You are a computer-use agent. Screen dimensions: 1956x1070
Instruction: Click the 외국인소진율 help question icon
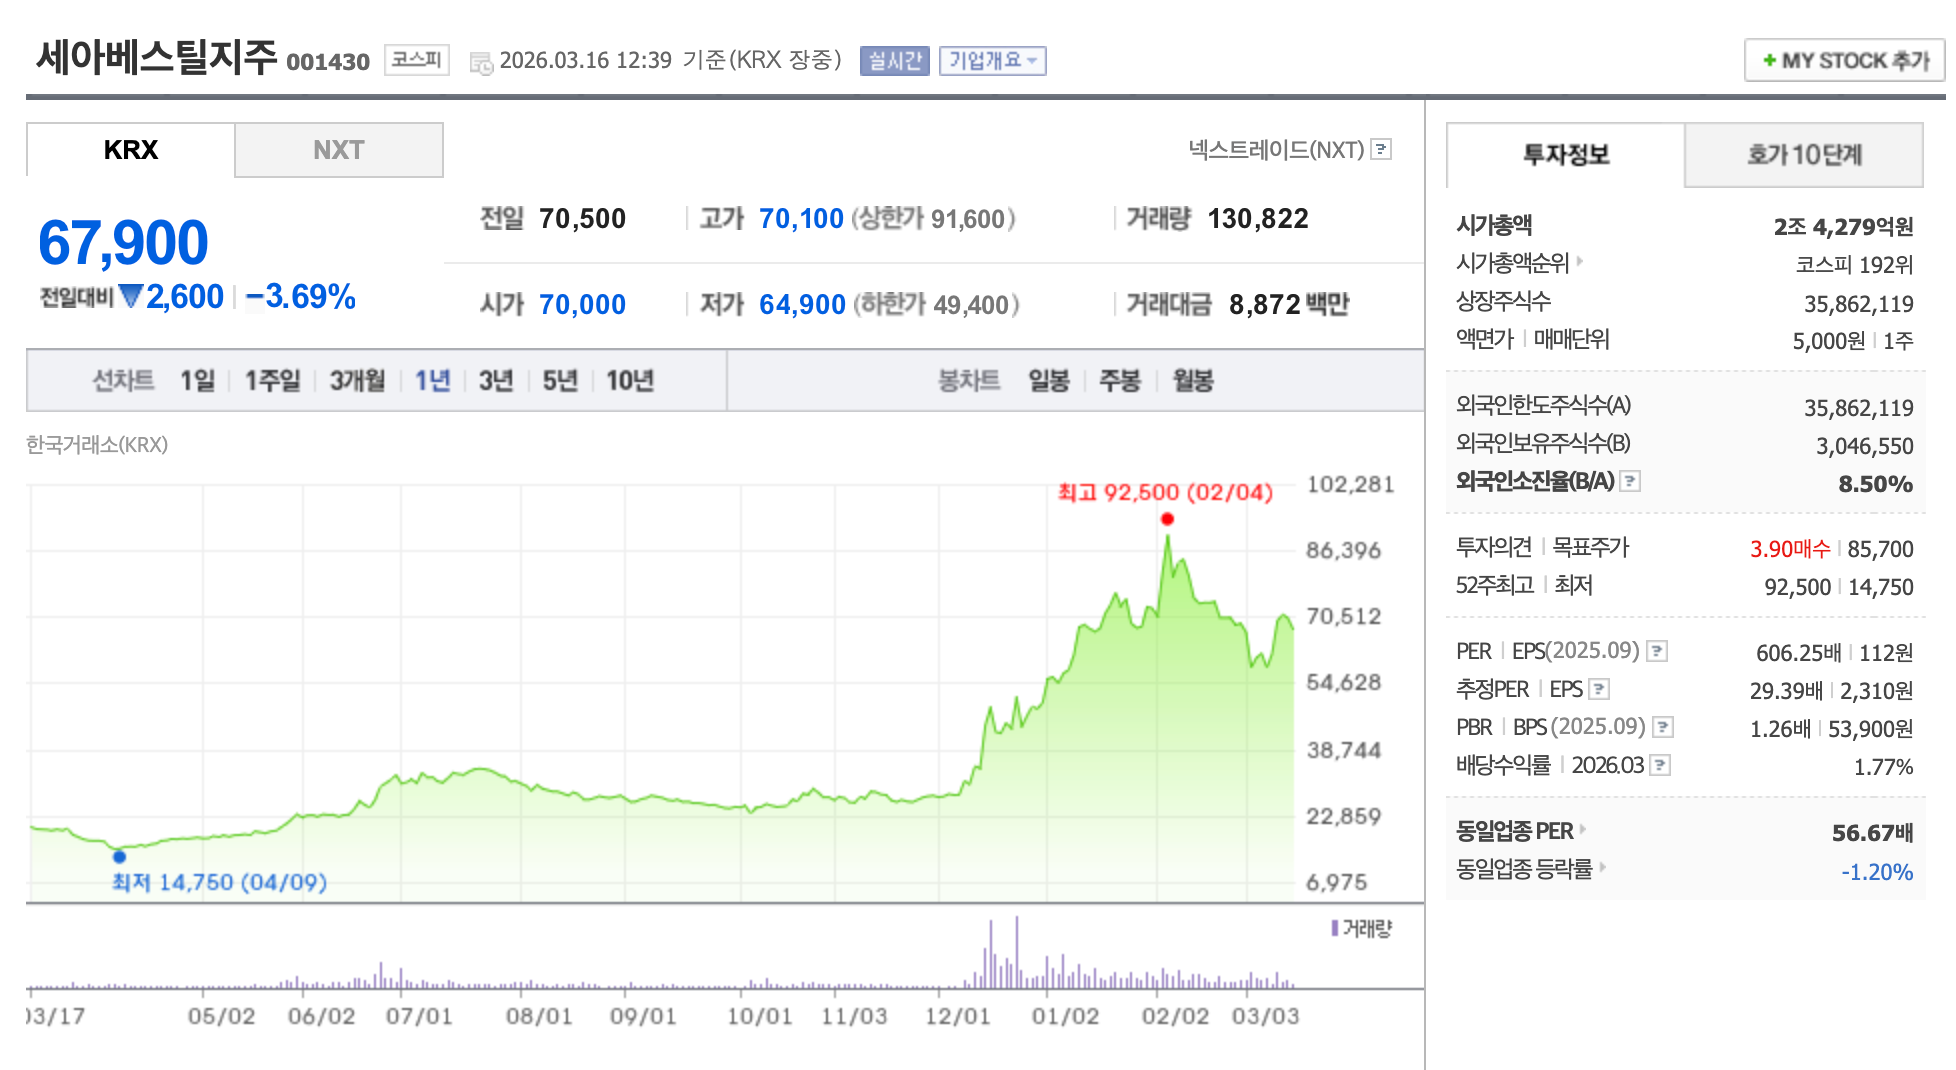pyautogui.click(x=1630, y=481)
